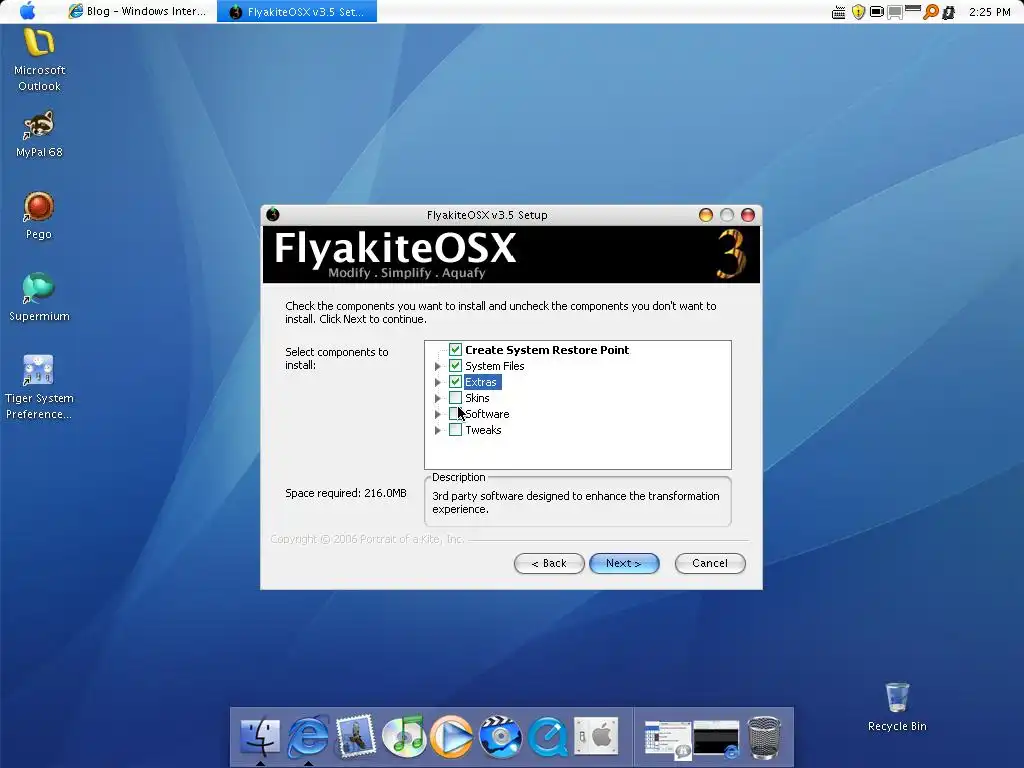The height and width of the screenshot is (768, 1024).
Task: Click Next > to continue setup
Action: click(x=624, y=563)
